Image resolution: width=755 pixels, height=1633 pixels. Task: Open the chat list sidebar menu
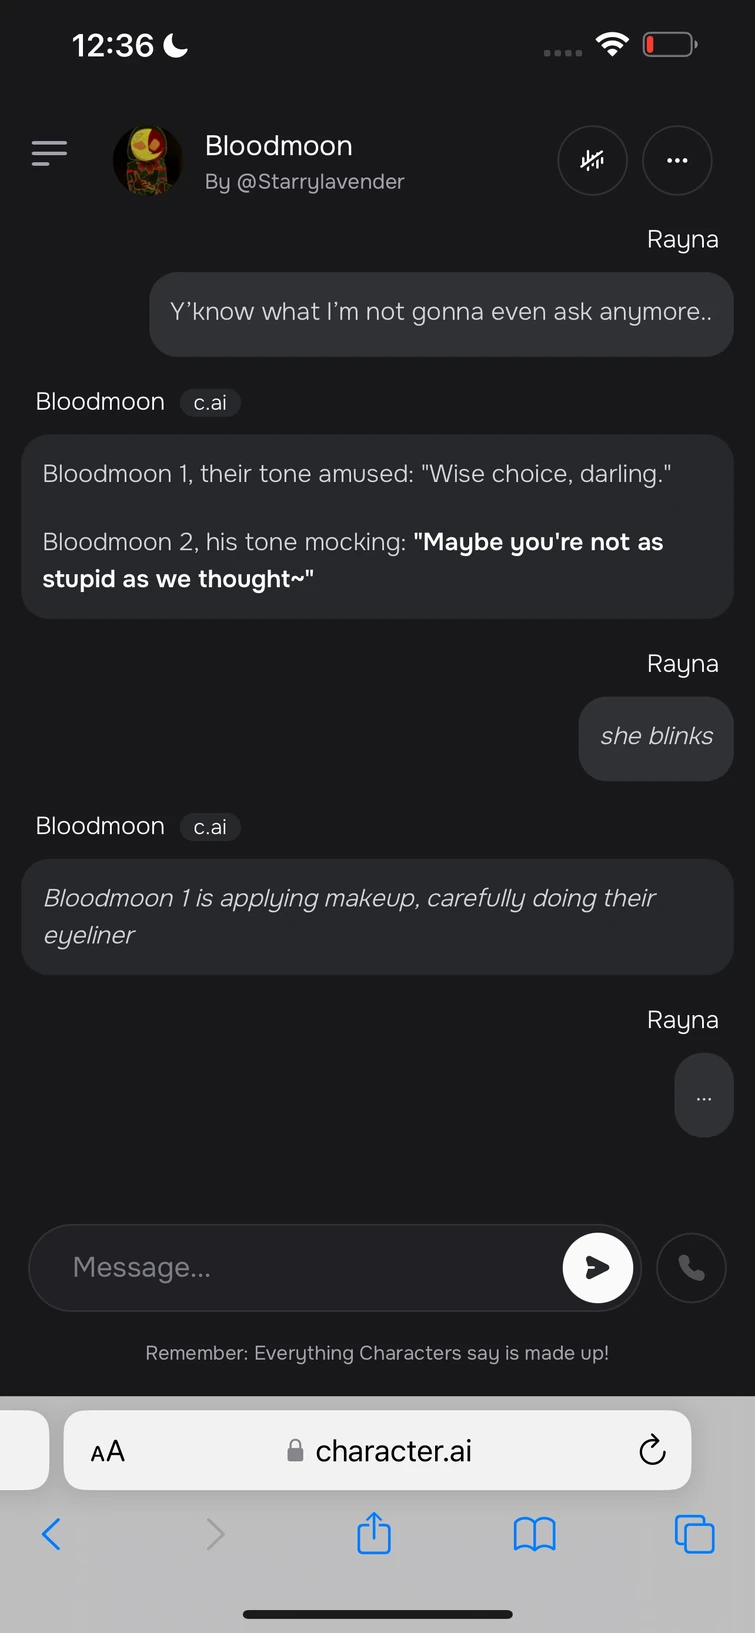coord(49,152)
